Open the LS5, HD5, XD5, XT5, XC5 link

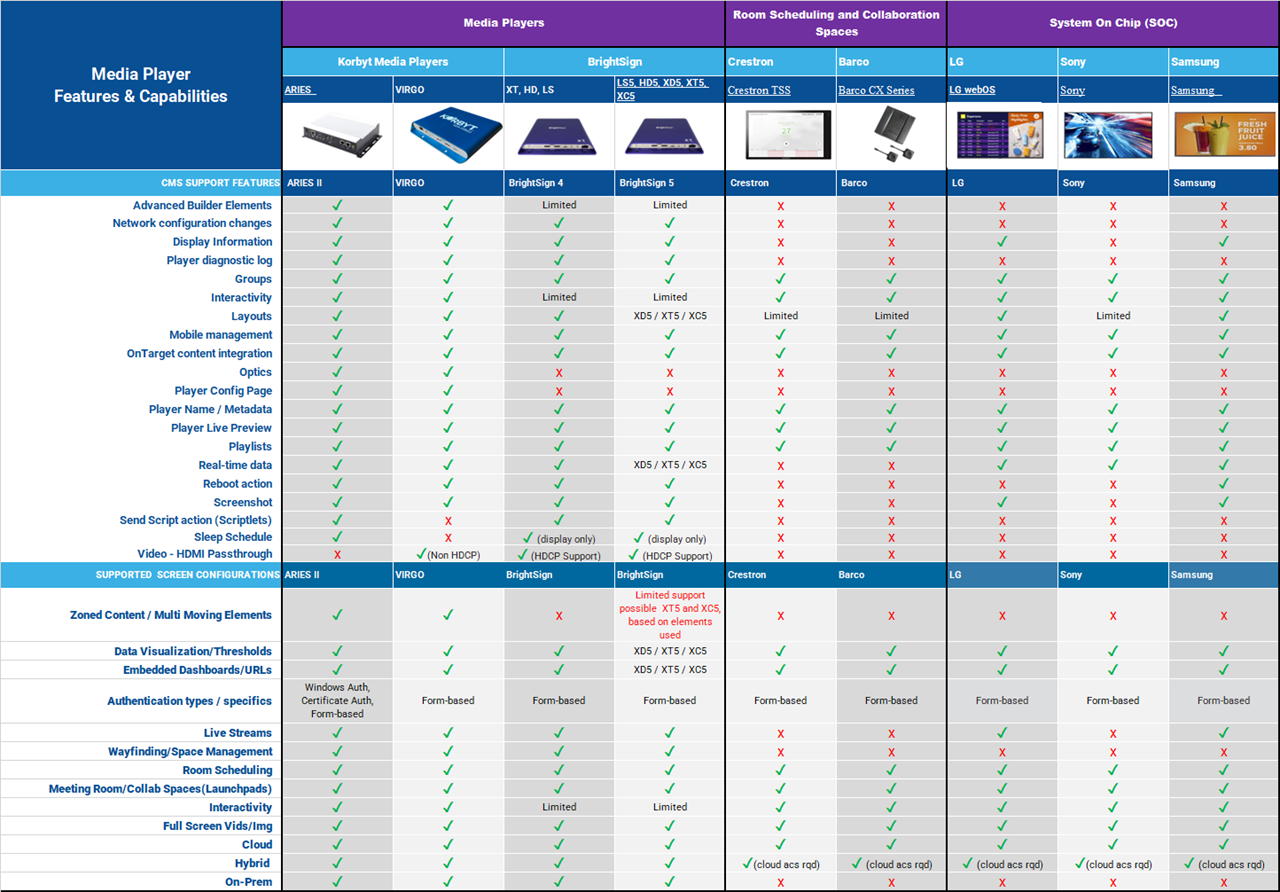(x=664, y=90)
